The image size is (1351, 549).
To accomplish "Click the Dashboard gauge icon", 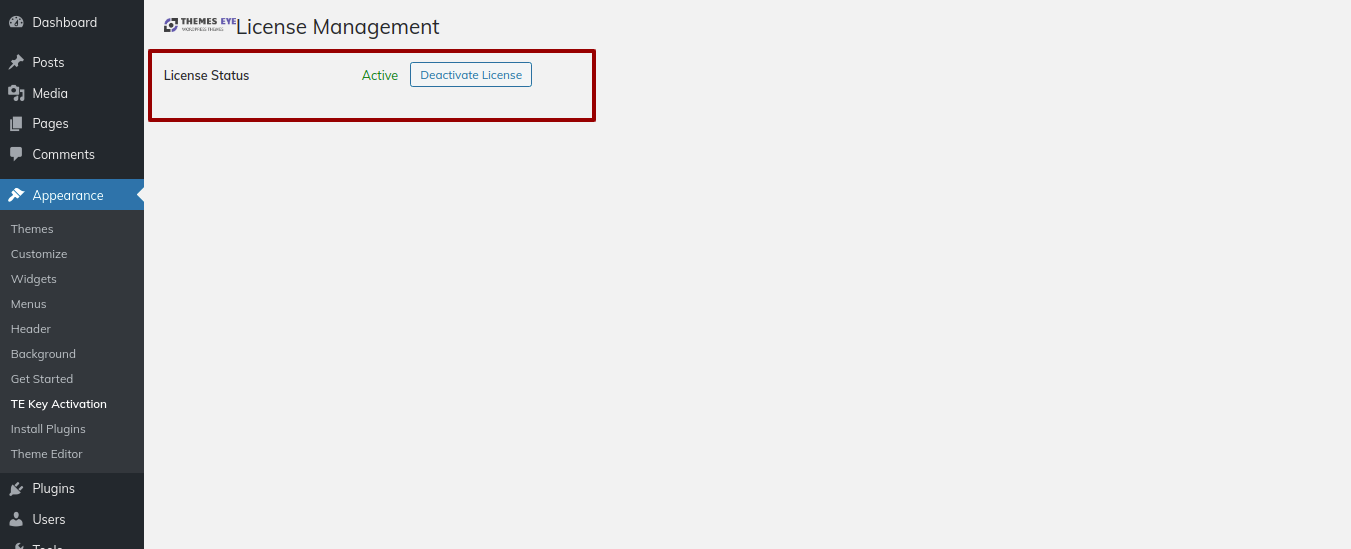I will click(16, 22).
